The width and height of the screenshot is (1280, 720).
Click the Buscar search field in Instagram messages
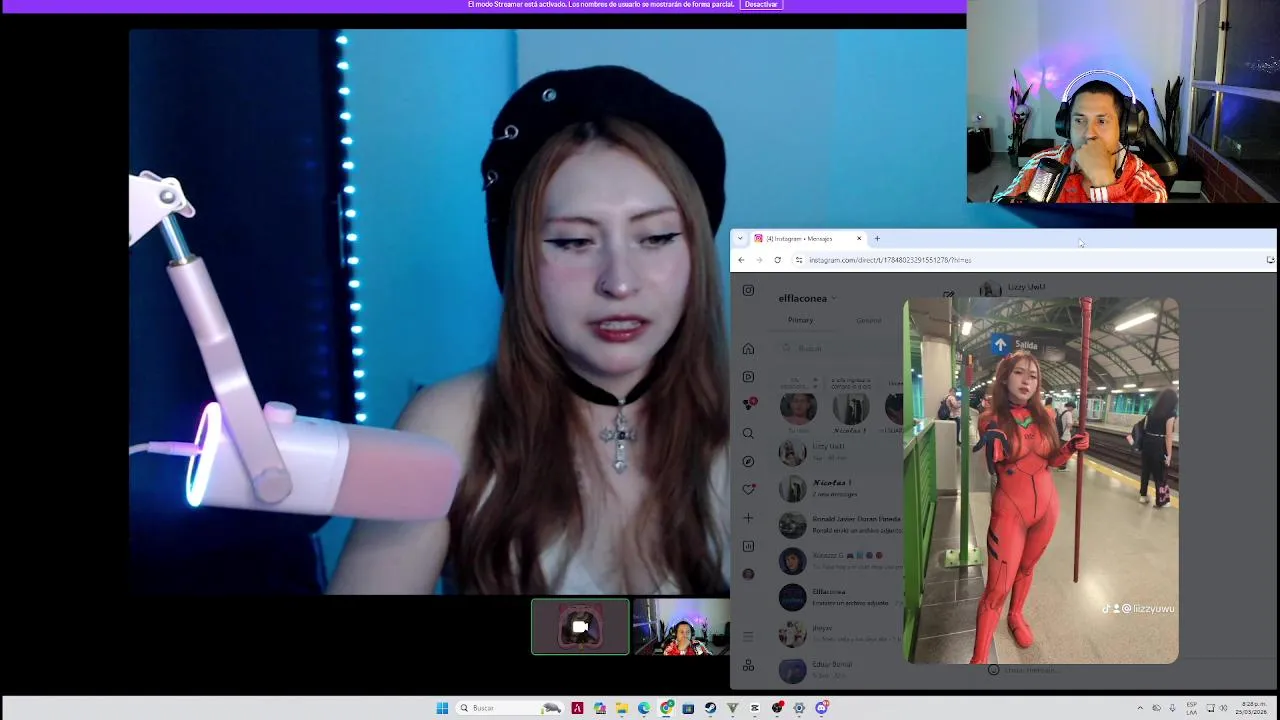coord(840,348)
